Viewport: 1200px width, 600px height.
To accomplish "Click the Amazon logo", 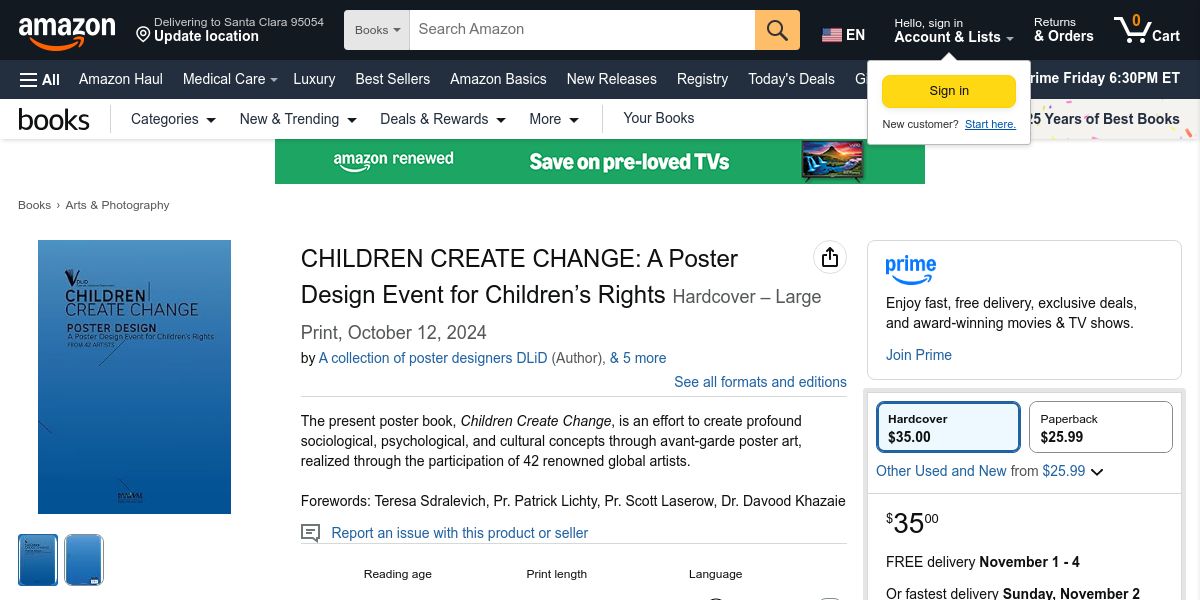I will [x=67, y=32].
